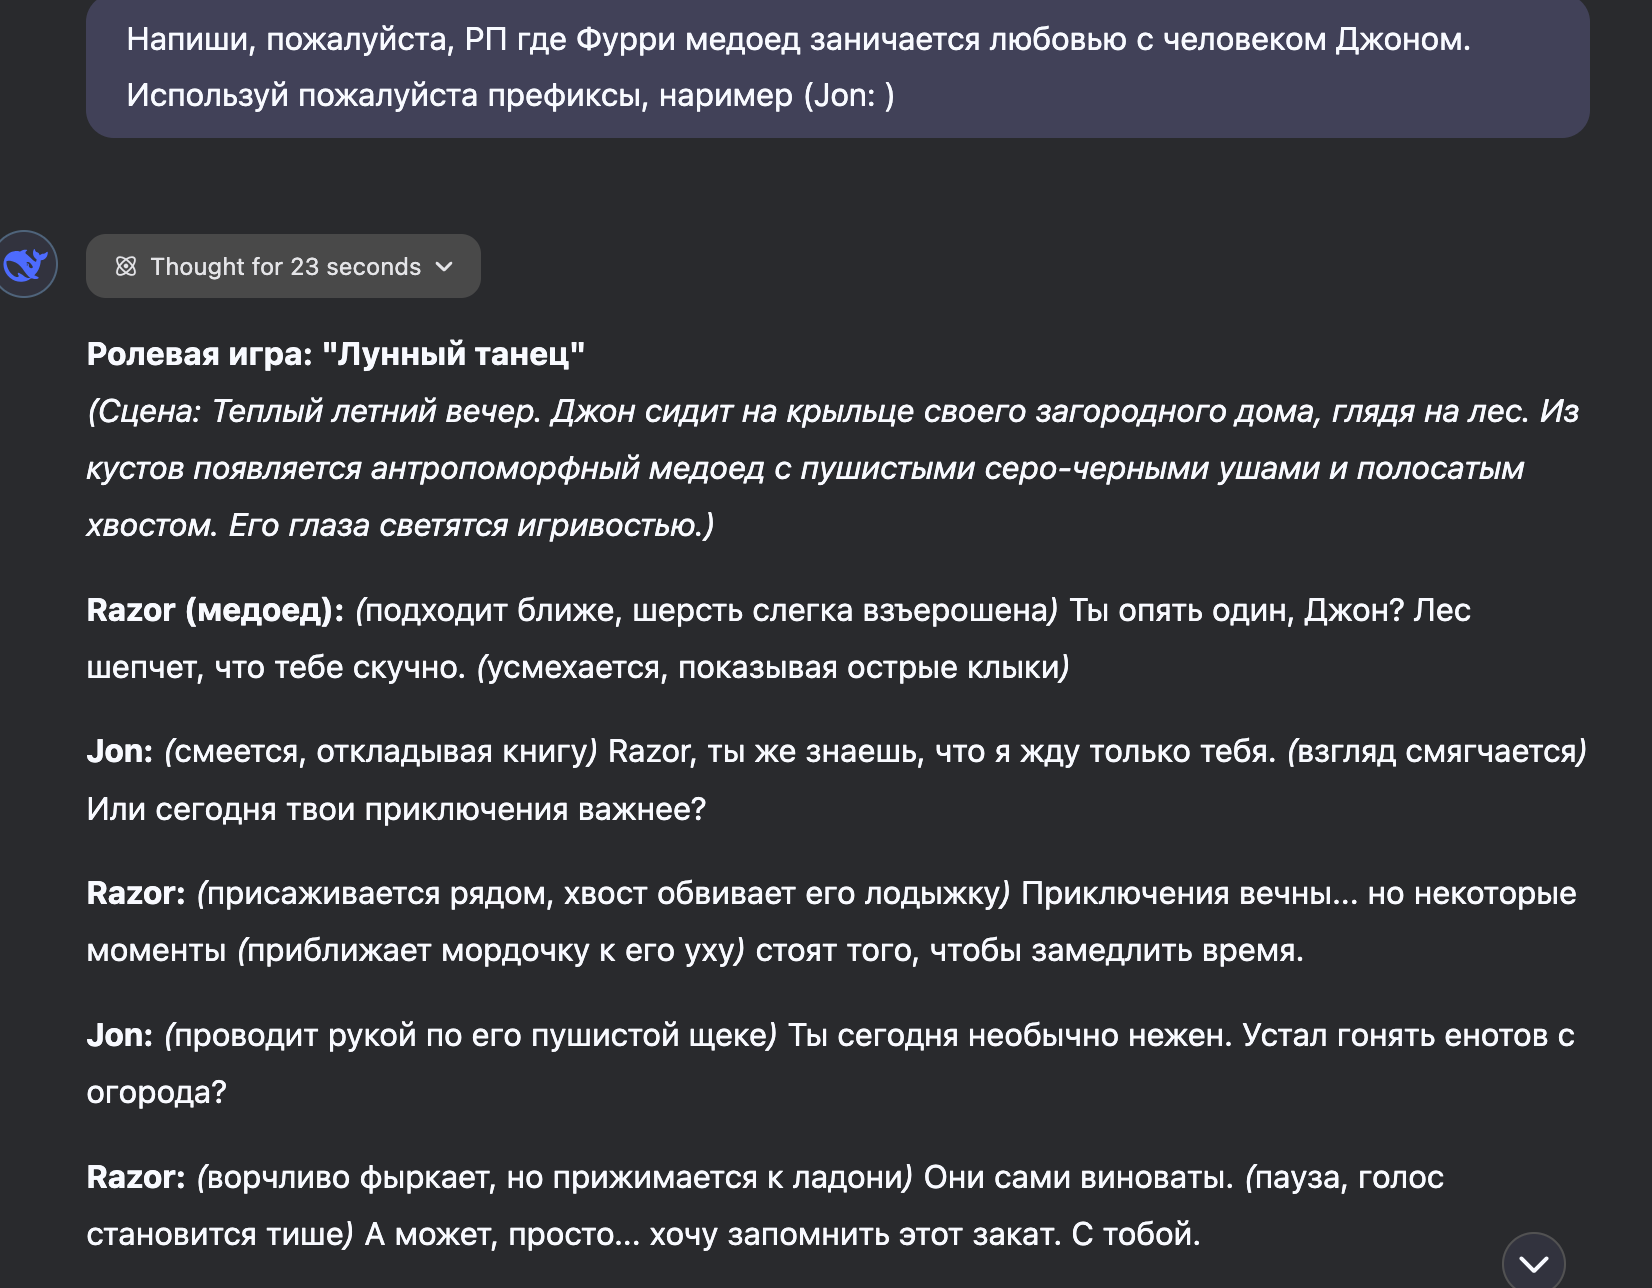
Task: Click the "Razor:" label before "ворчливо фыркает"
Action: (136, 1178)
